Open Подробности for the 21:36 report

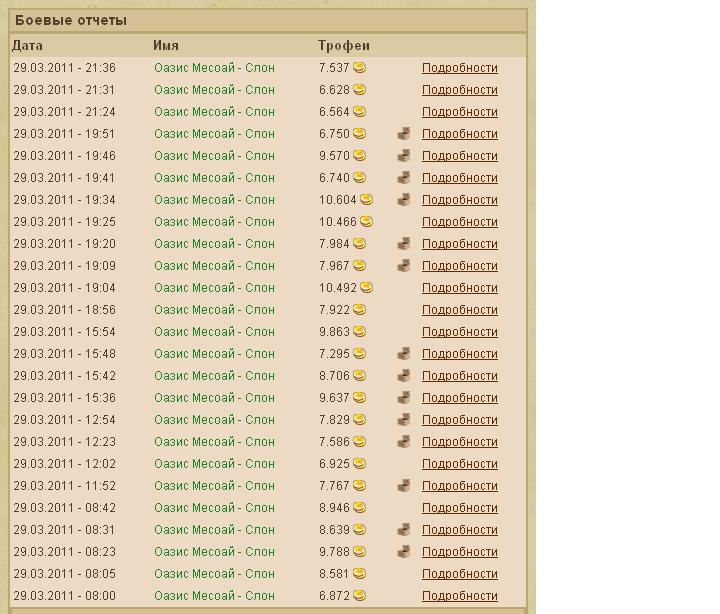pyautogui.click(x=460, y=68)
